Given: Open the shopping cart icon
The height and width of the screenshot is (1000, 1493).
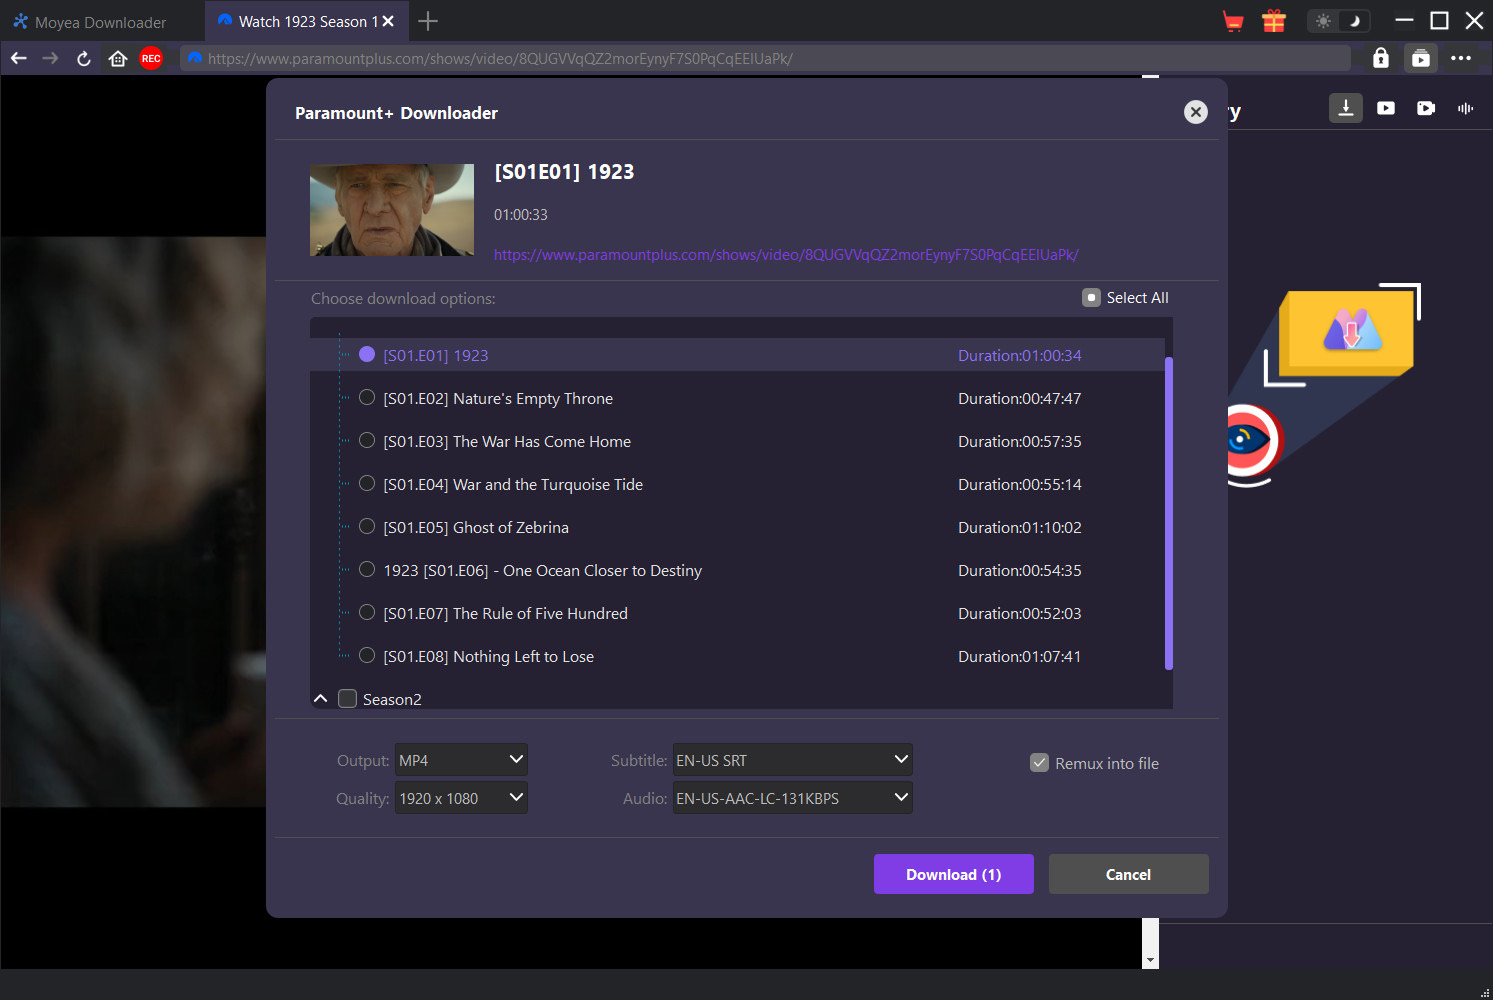Looking at the screenshot, I should (1233, 21).
